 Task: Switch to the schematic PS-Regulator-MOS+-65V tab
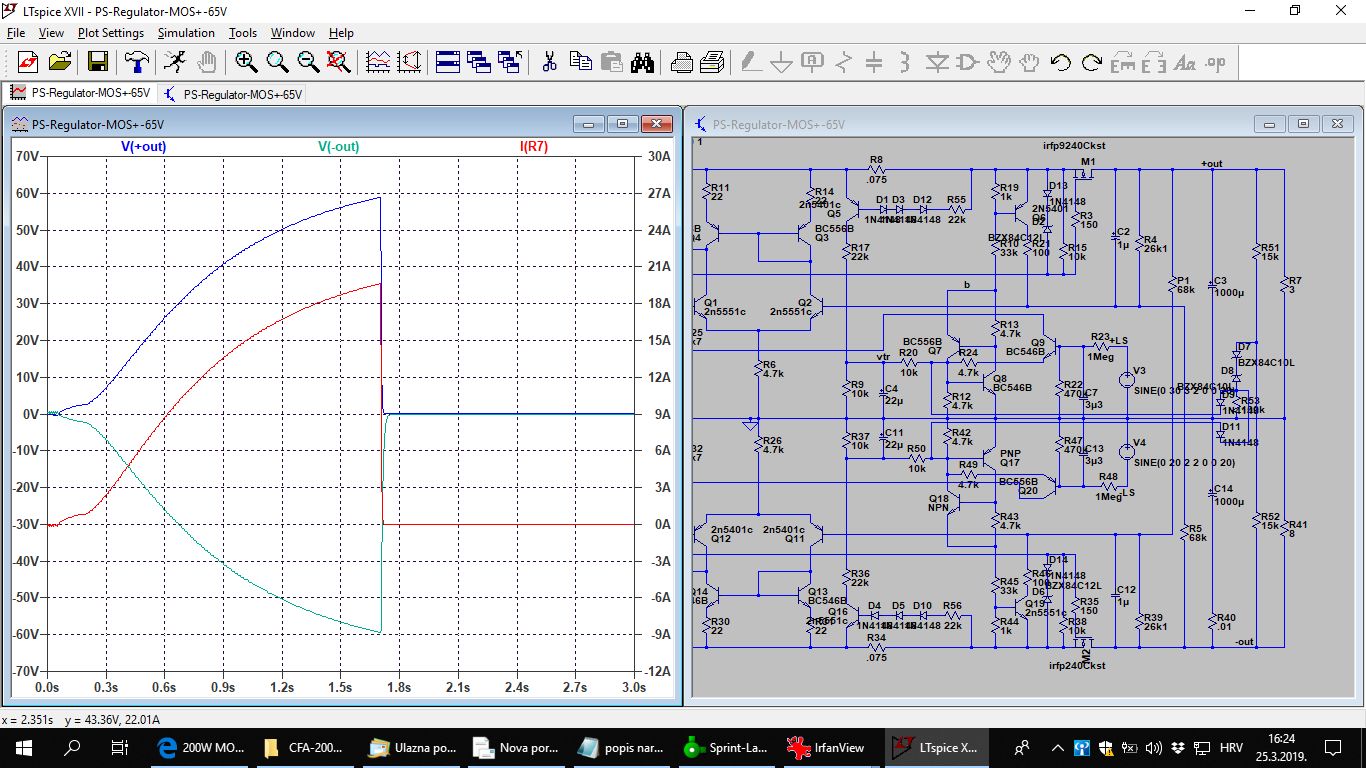pos(232,94)
